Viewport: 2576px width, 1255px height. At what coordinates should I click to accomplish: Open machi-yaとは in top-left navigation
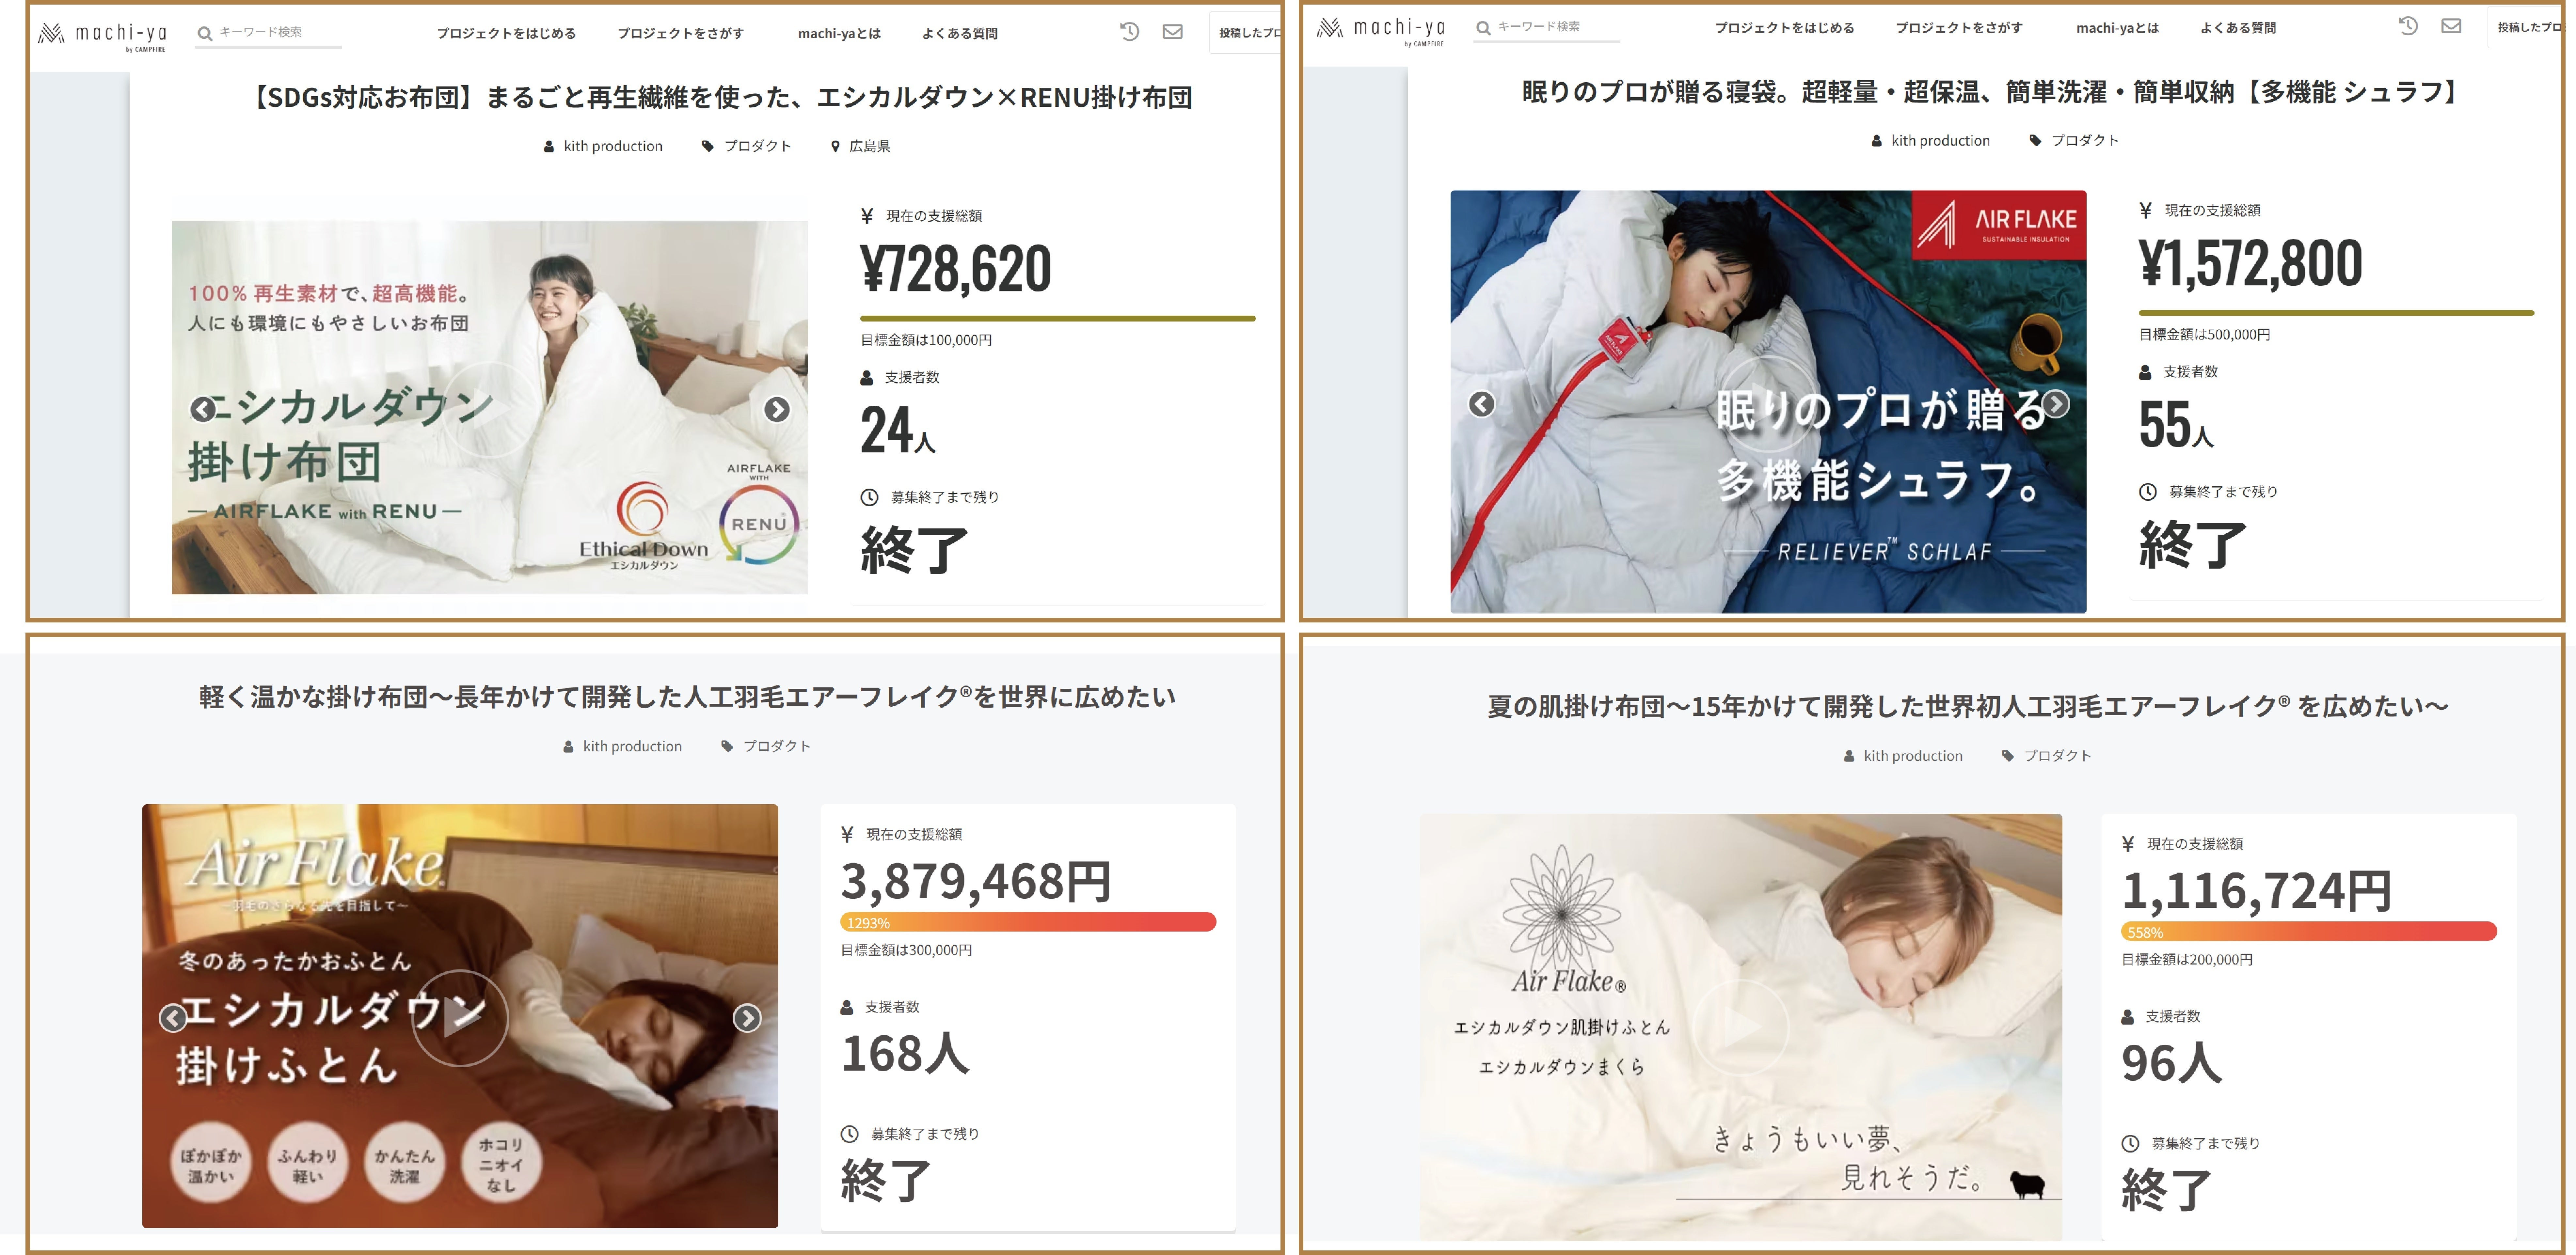839,33
